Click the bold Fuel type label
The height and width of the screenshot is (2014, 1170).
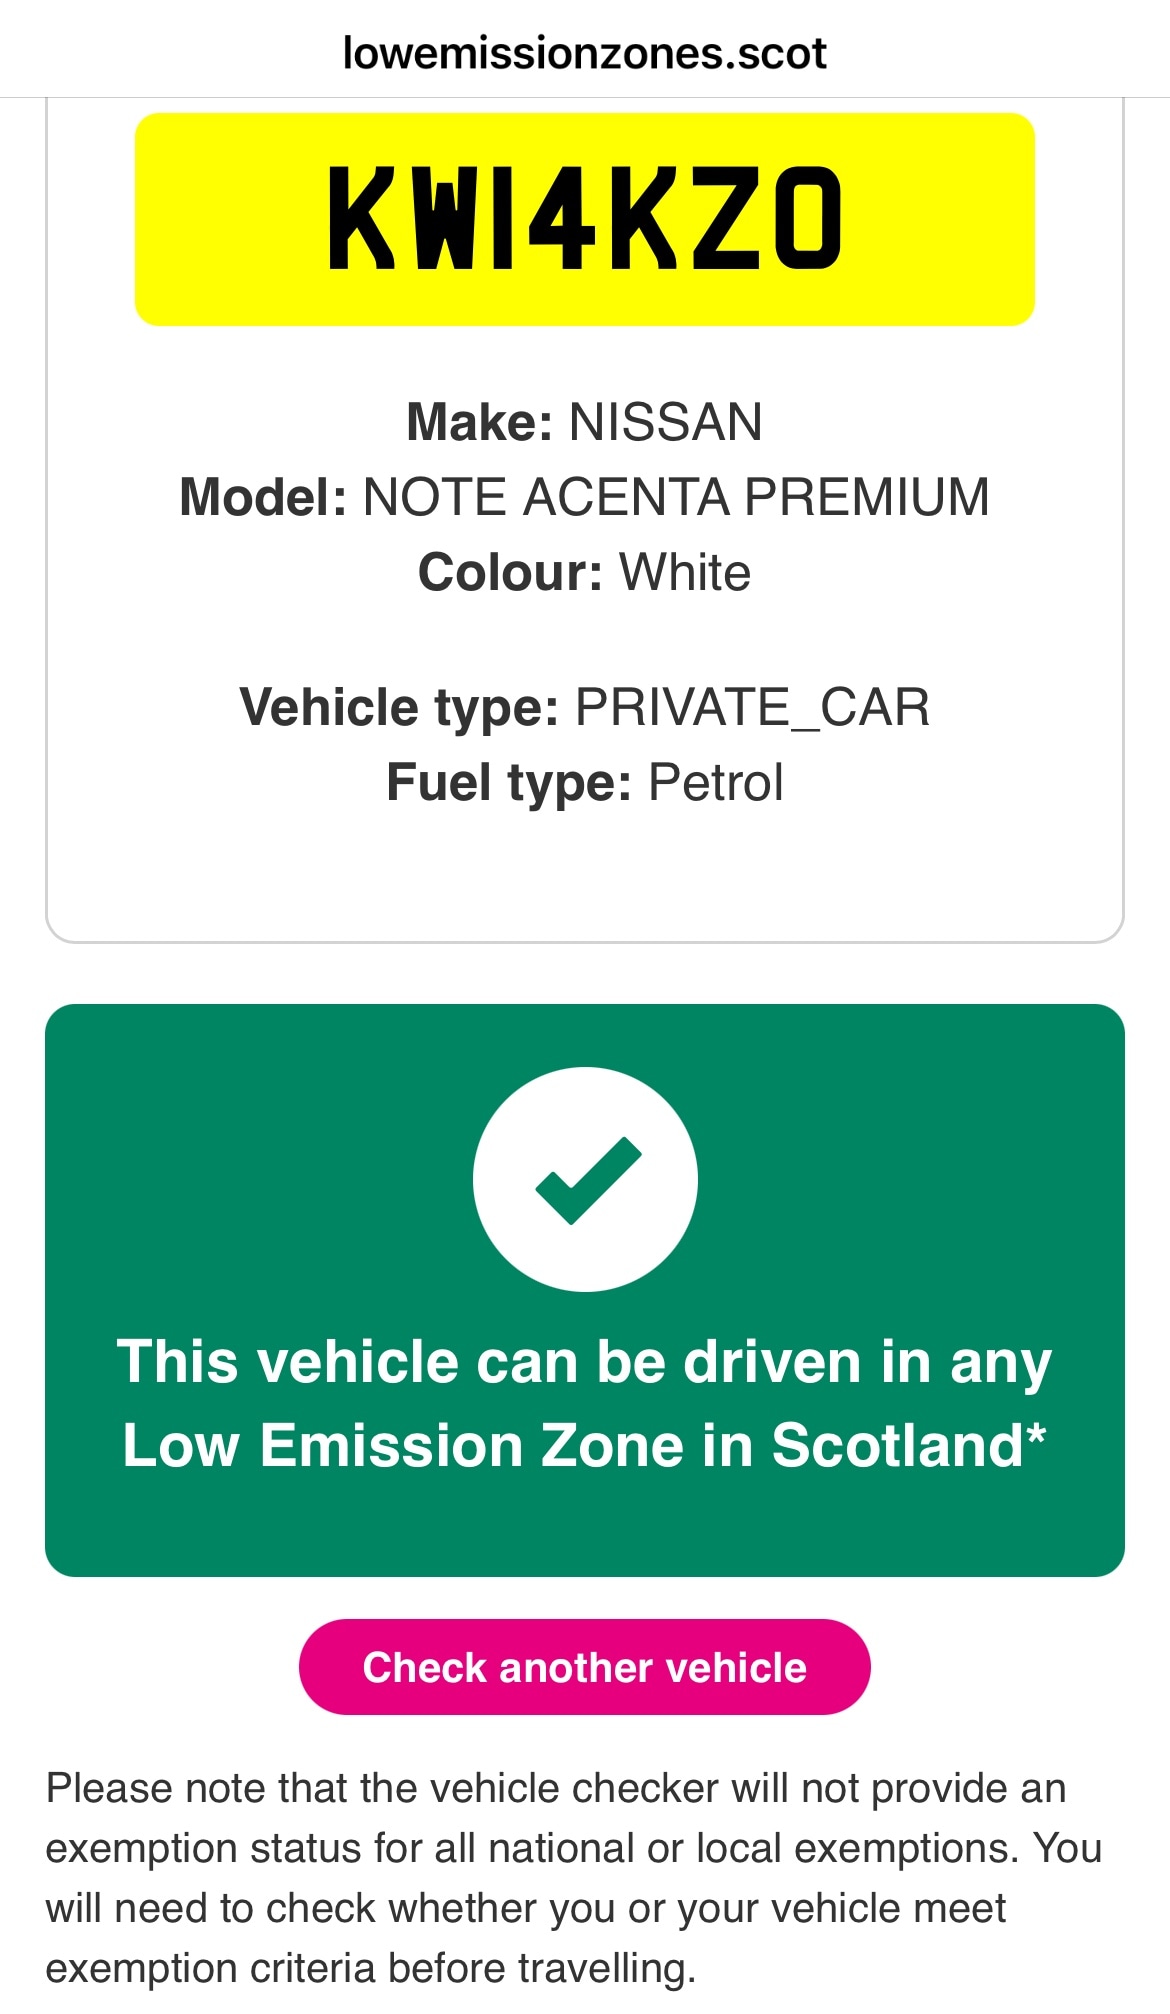(508, 782)
